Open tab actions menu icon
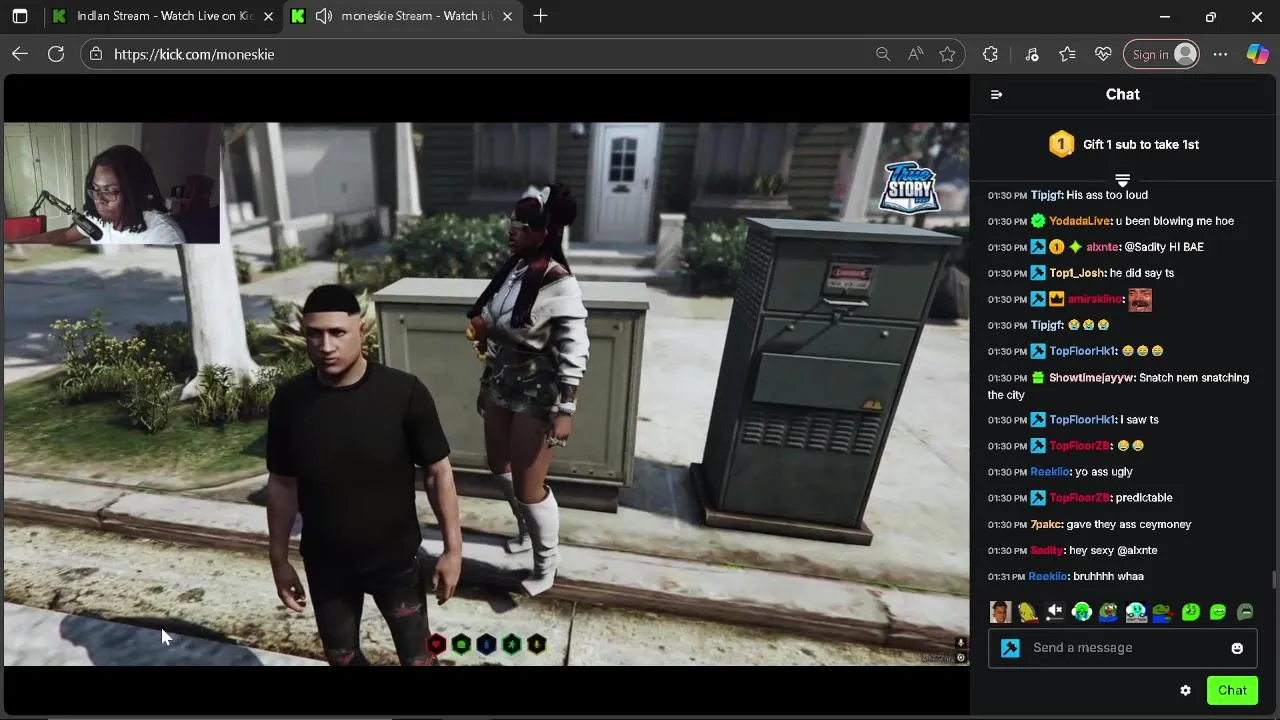Image resolution: width=1280 pixels, height=720 pixels. click(x=20, y=16)
